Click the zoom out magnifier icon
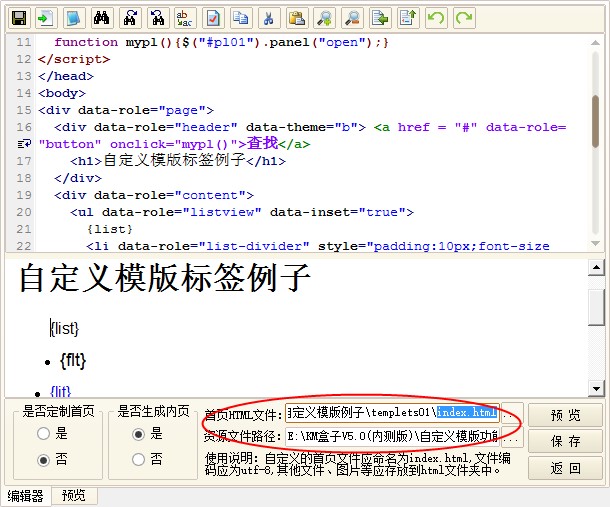 pos(352,18)
